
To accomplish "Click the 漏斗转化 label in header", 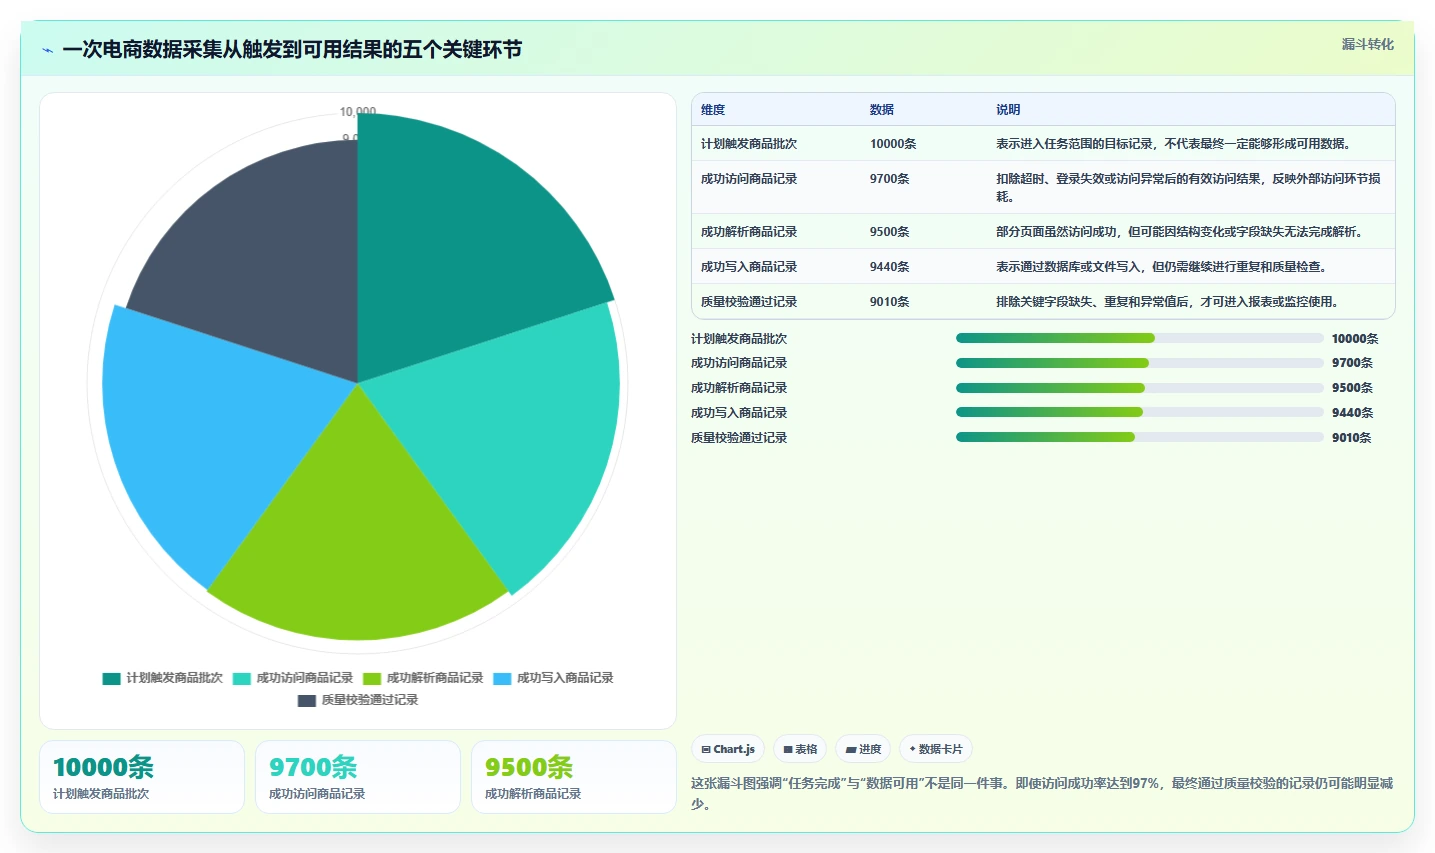I will (x=1367, y=44).
